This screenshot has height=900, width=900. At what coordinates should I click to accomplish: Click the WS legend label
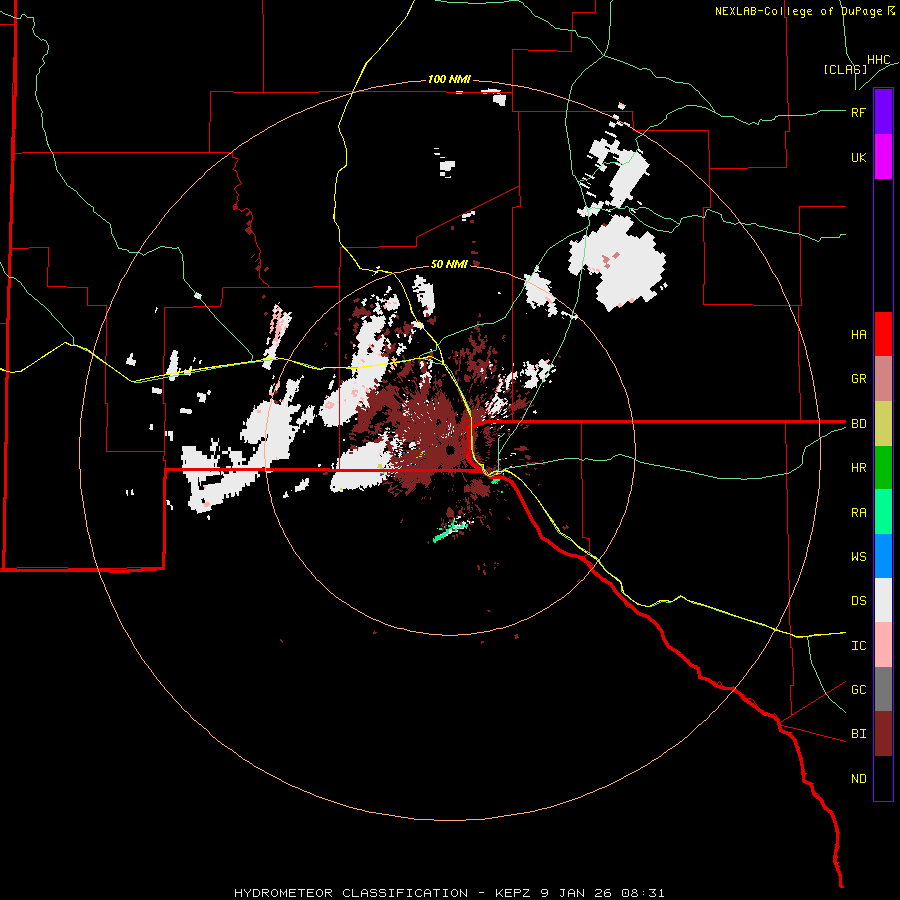pyautogui.click(x=858, y=556)
